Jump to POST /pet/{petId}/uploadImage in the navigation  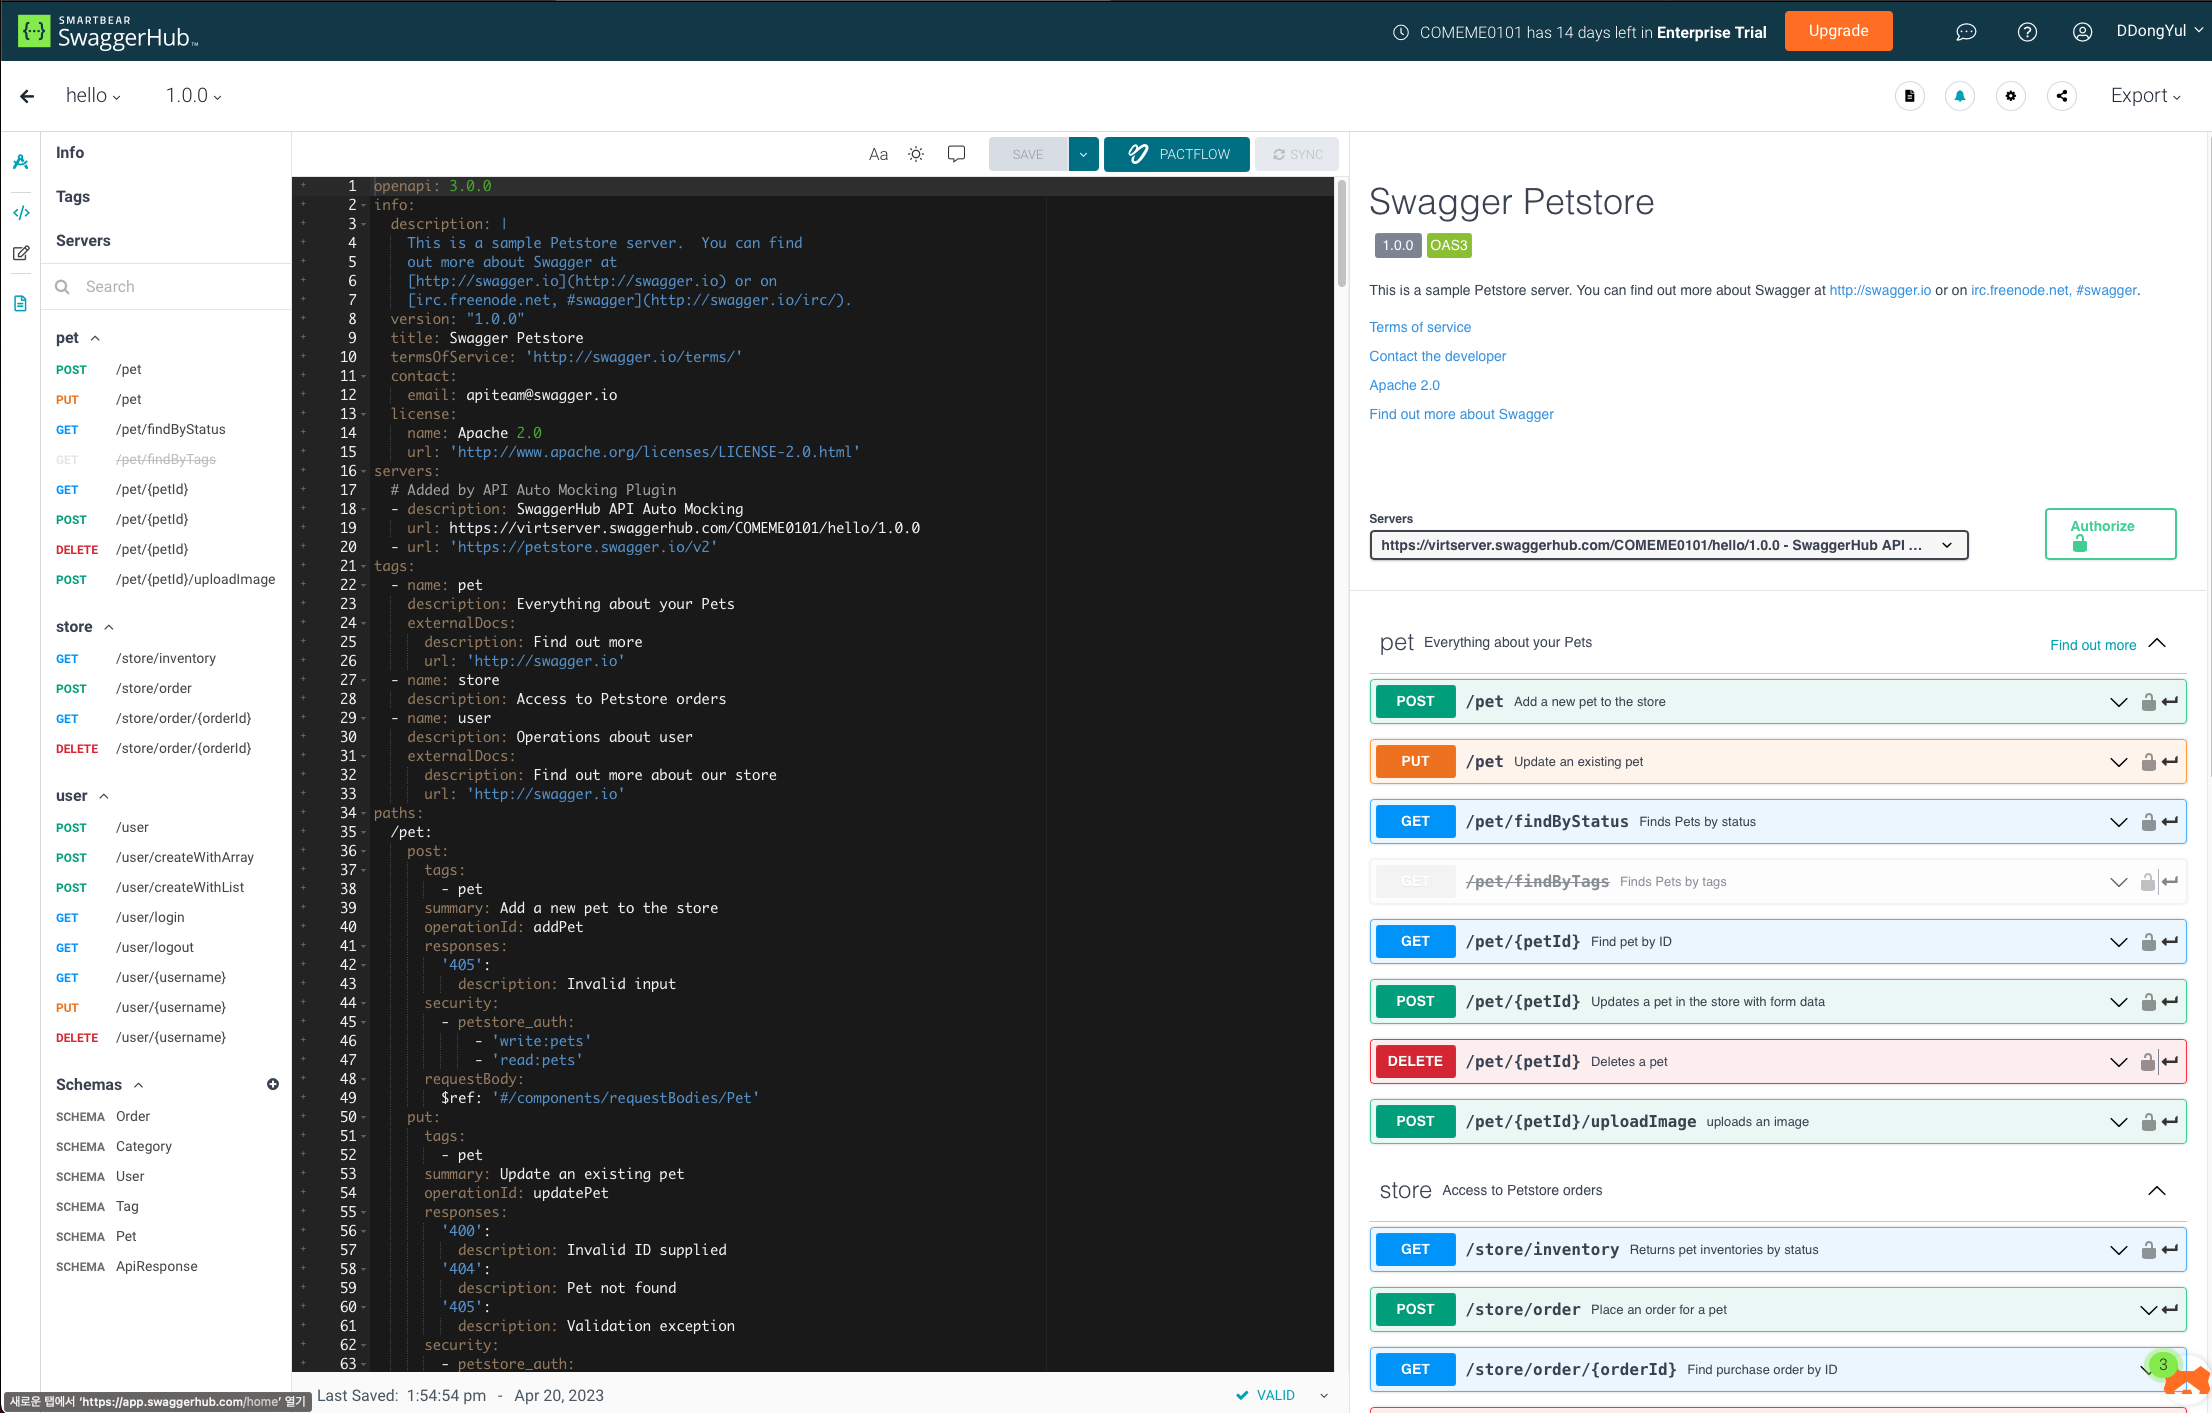(x=166, y=580)
